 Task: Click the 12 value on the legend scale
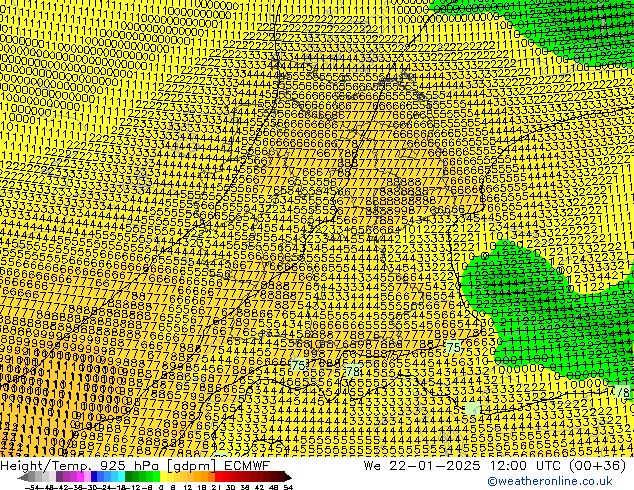click(187, 488)
